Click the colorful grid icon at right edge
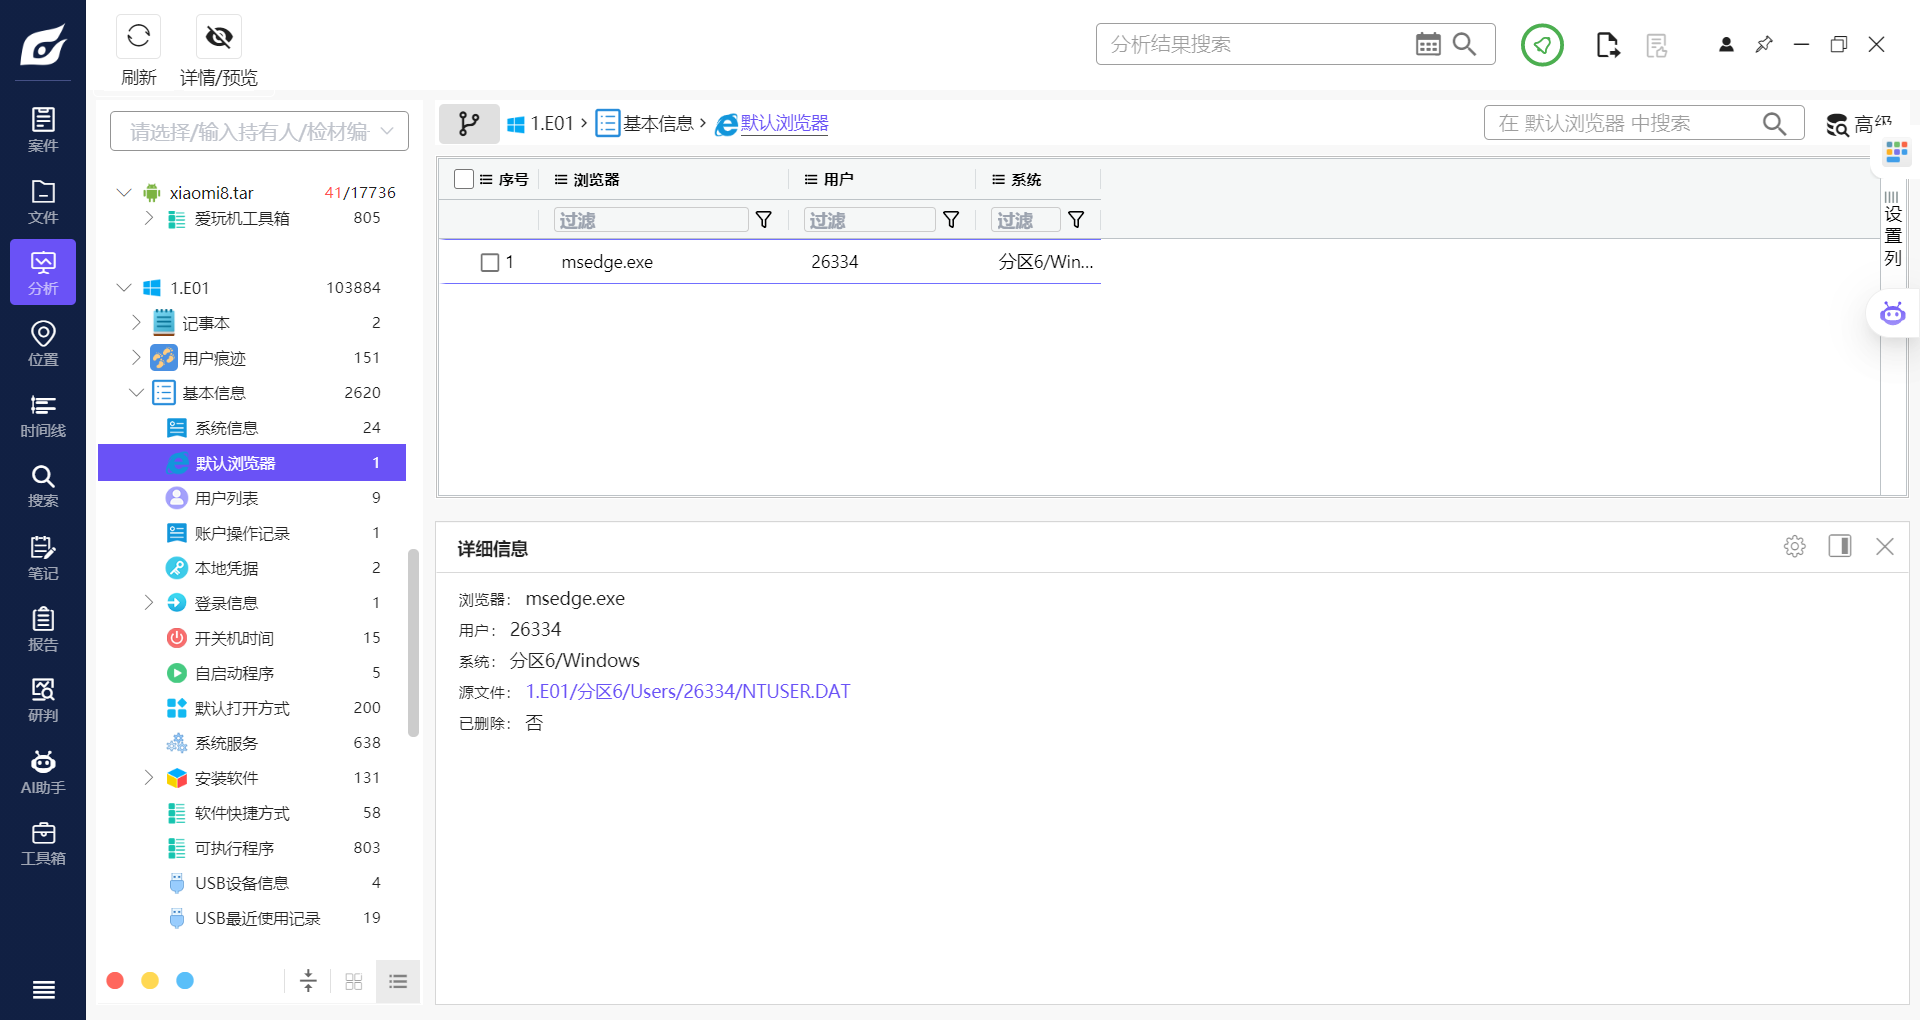Screen dimensions: 1920x1020 (1896, 152)
